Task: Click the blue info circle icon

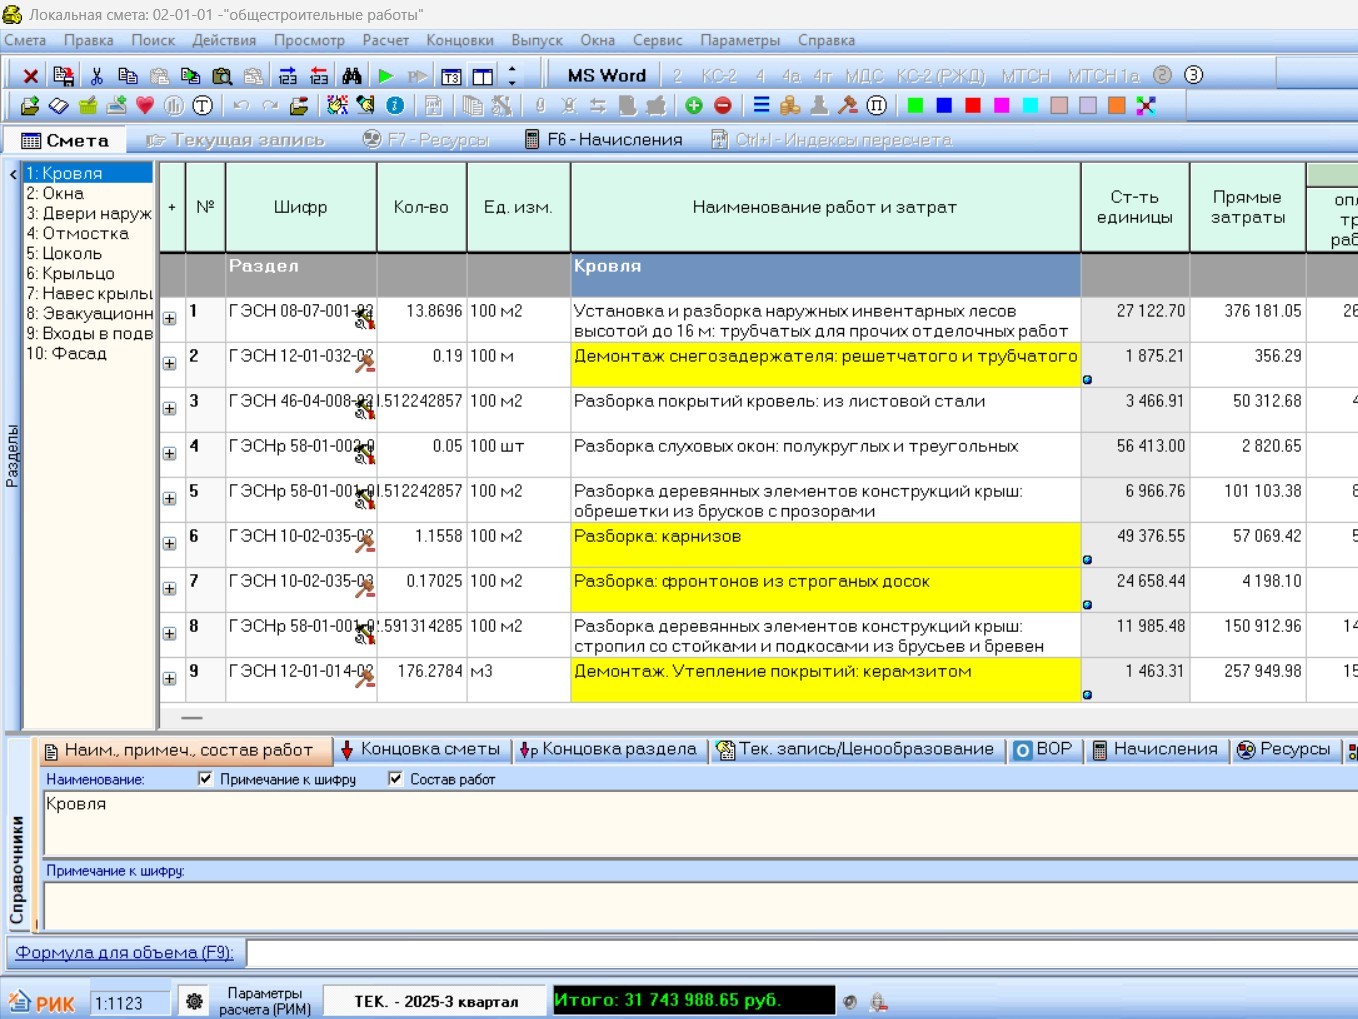Action: [x=395, y=106]
